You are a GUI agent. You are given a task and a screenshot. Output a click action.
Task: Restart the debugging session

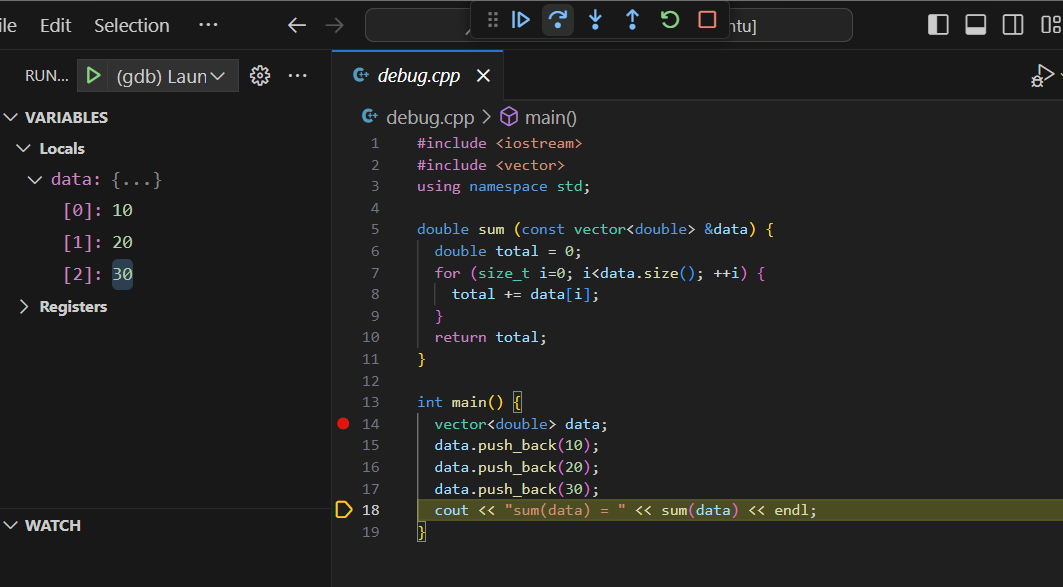pos(670,20)
